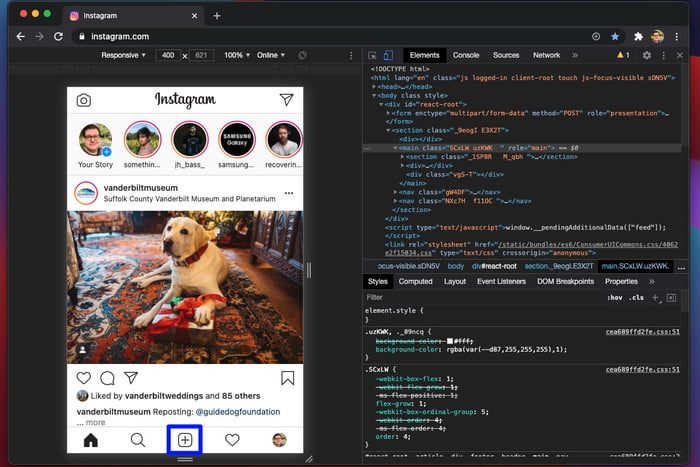This screenshot has height=467, width=700.
Task: Switch to the Sources tab
Action: click(x=506, y=55)
